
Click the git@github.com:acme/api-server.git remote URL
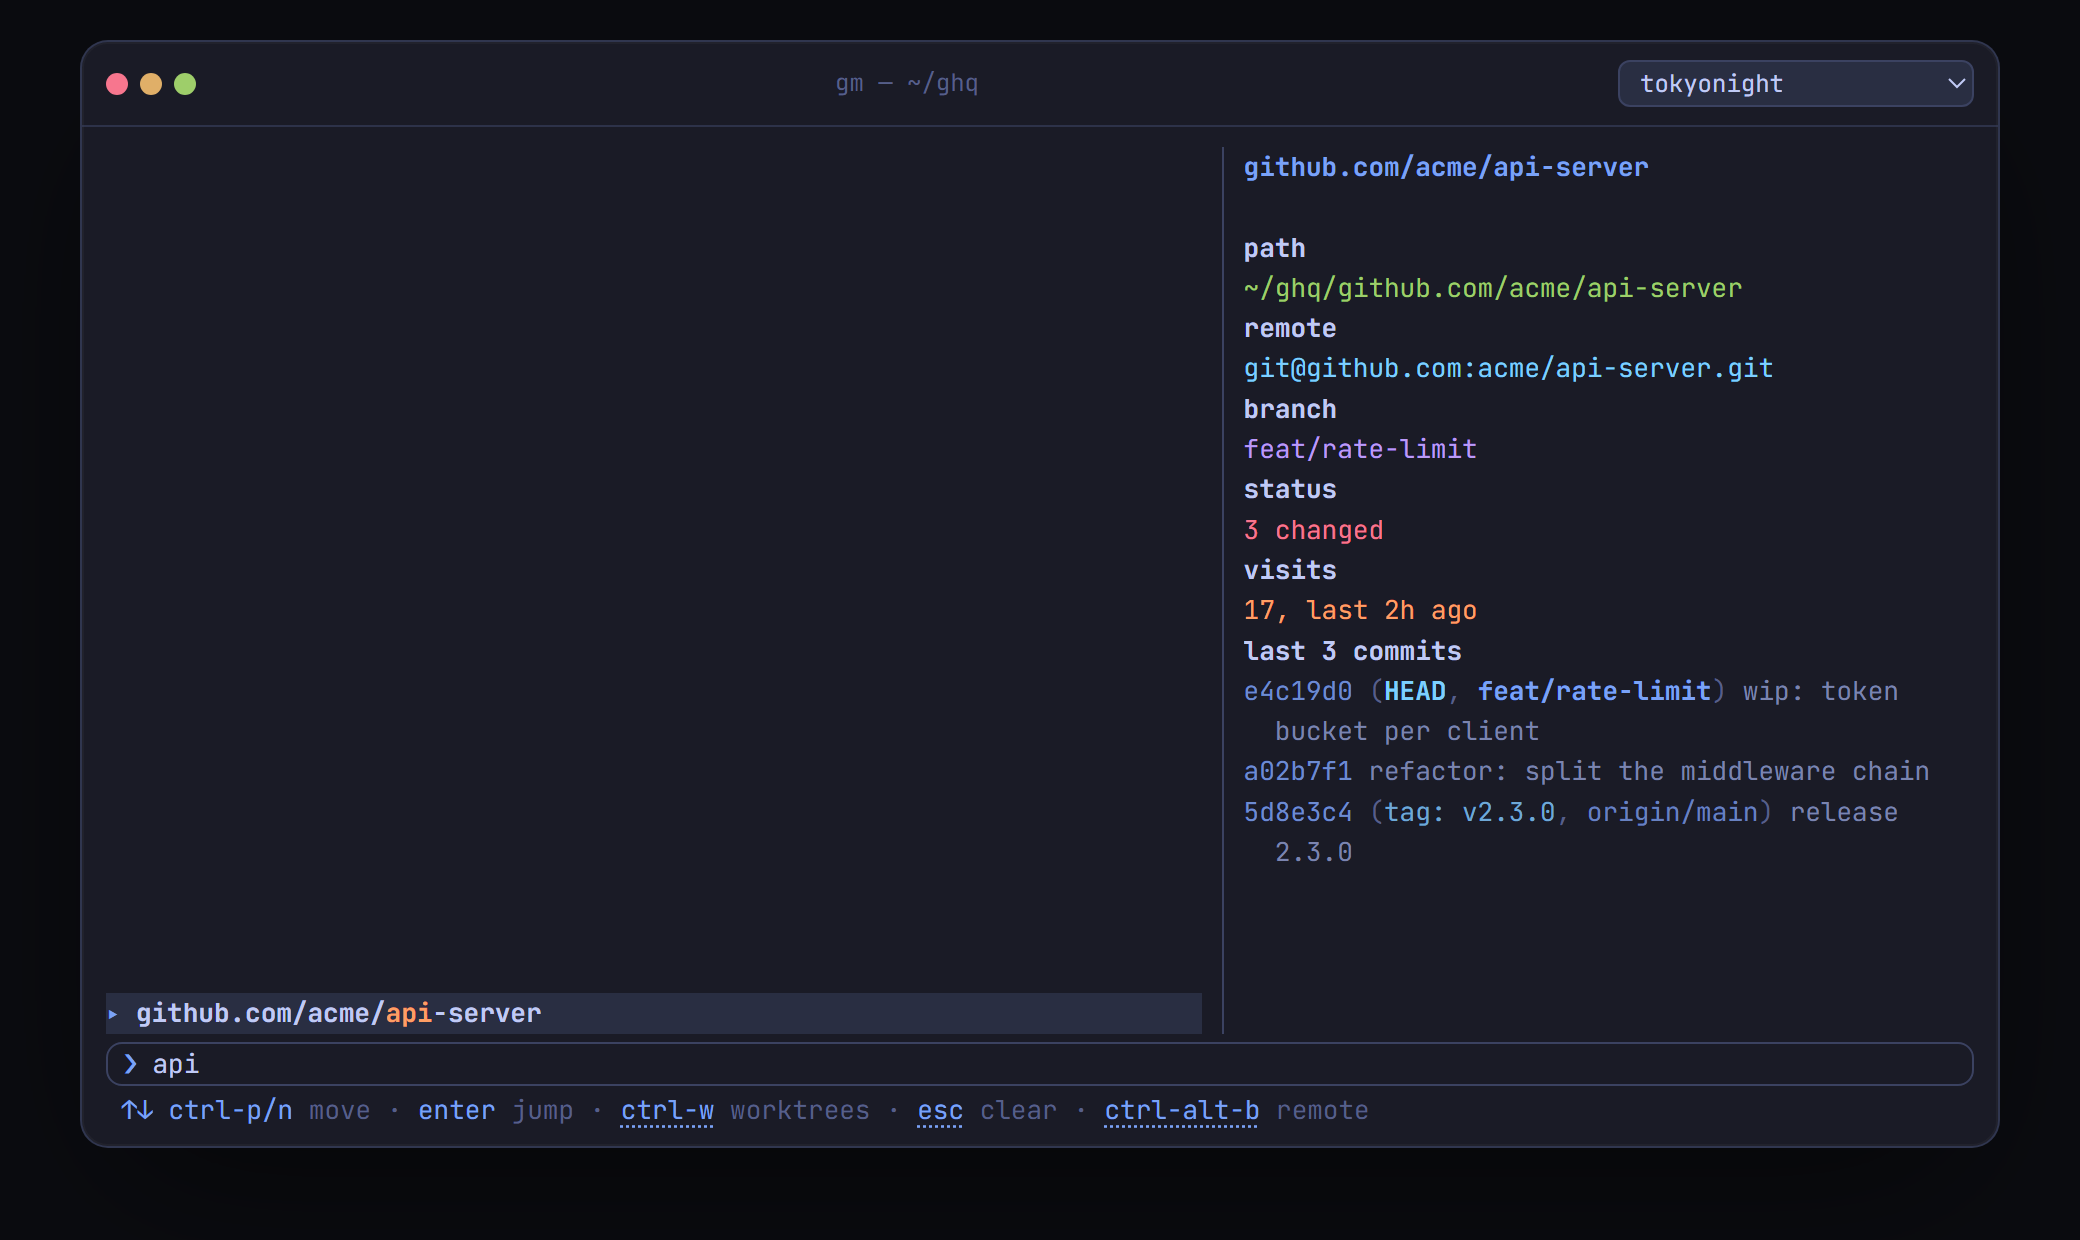coord(1508,368)
